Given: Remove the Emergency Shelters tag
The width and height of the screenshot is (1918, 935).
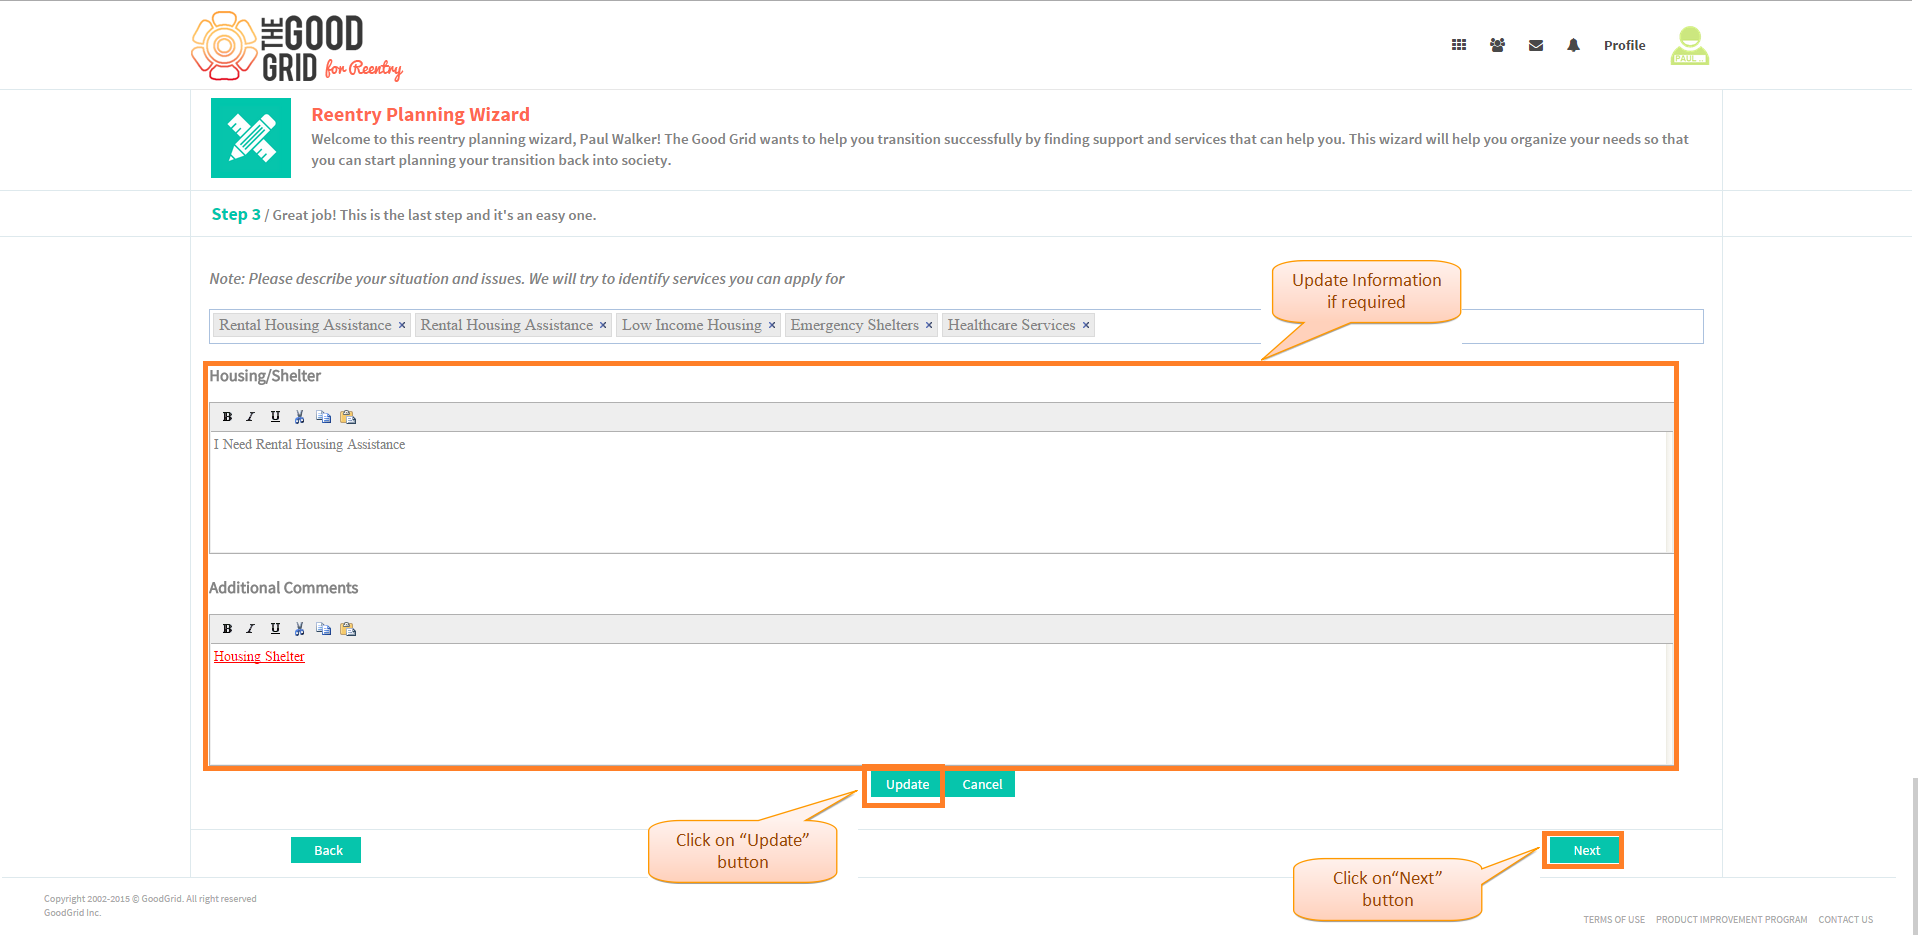Looking at the screenshot, I should coord(929,325).
